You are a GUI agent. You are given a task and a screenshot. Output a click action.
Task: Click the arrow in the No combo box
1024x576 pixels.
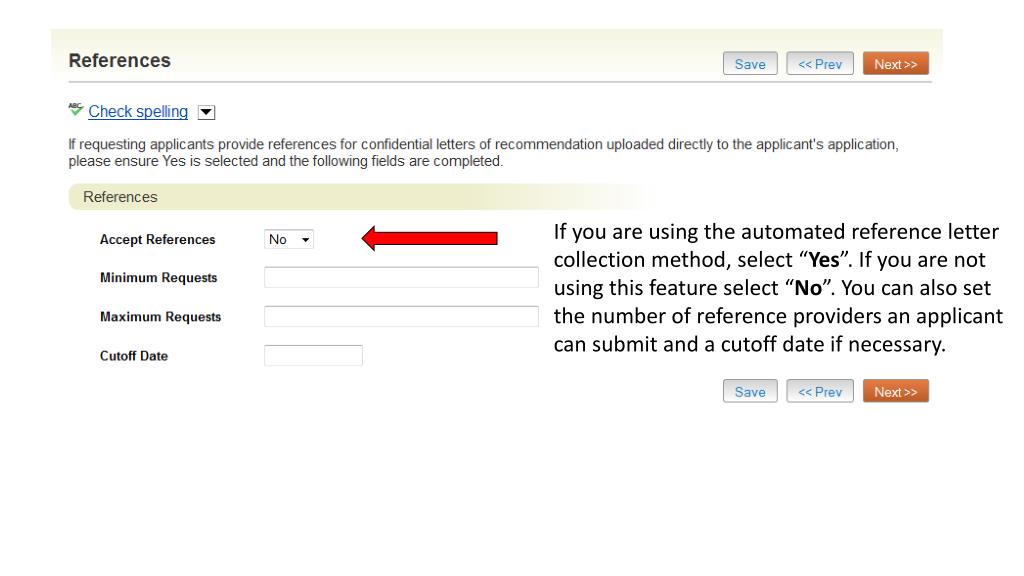click(305, 240)
